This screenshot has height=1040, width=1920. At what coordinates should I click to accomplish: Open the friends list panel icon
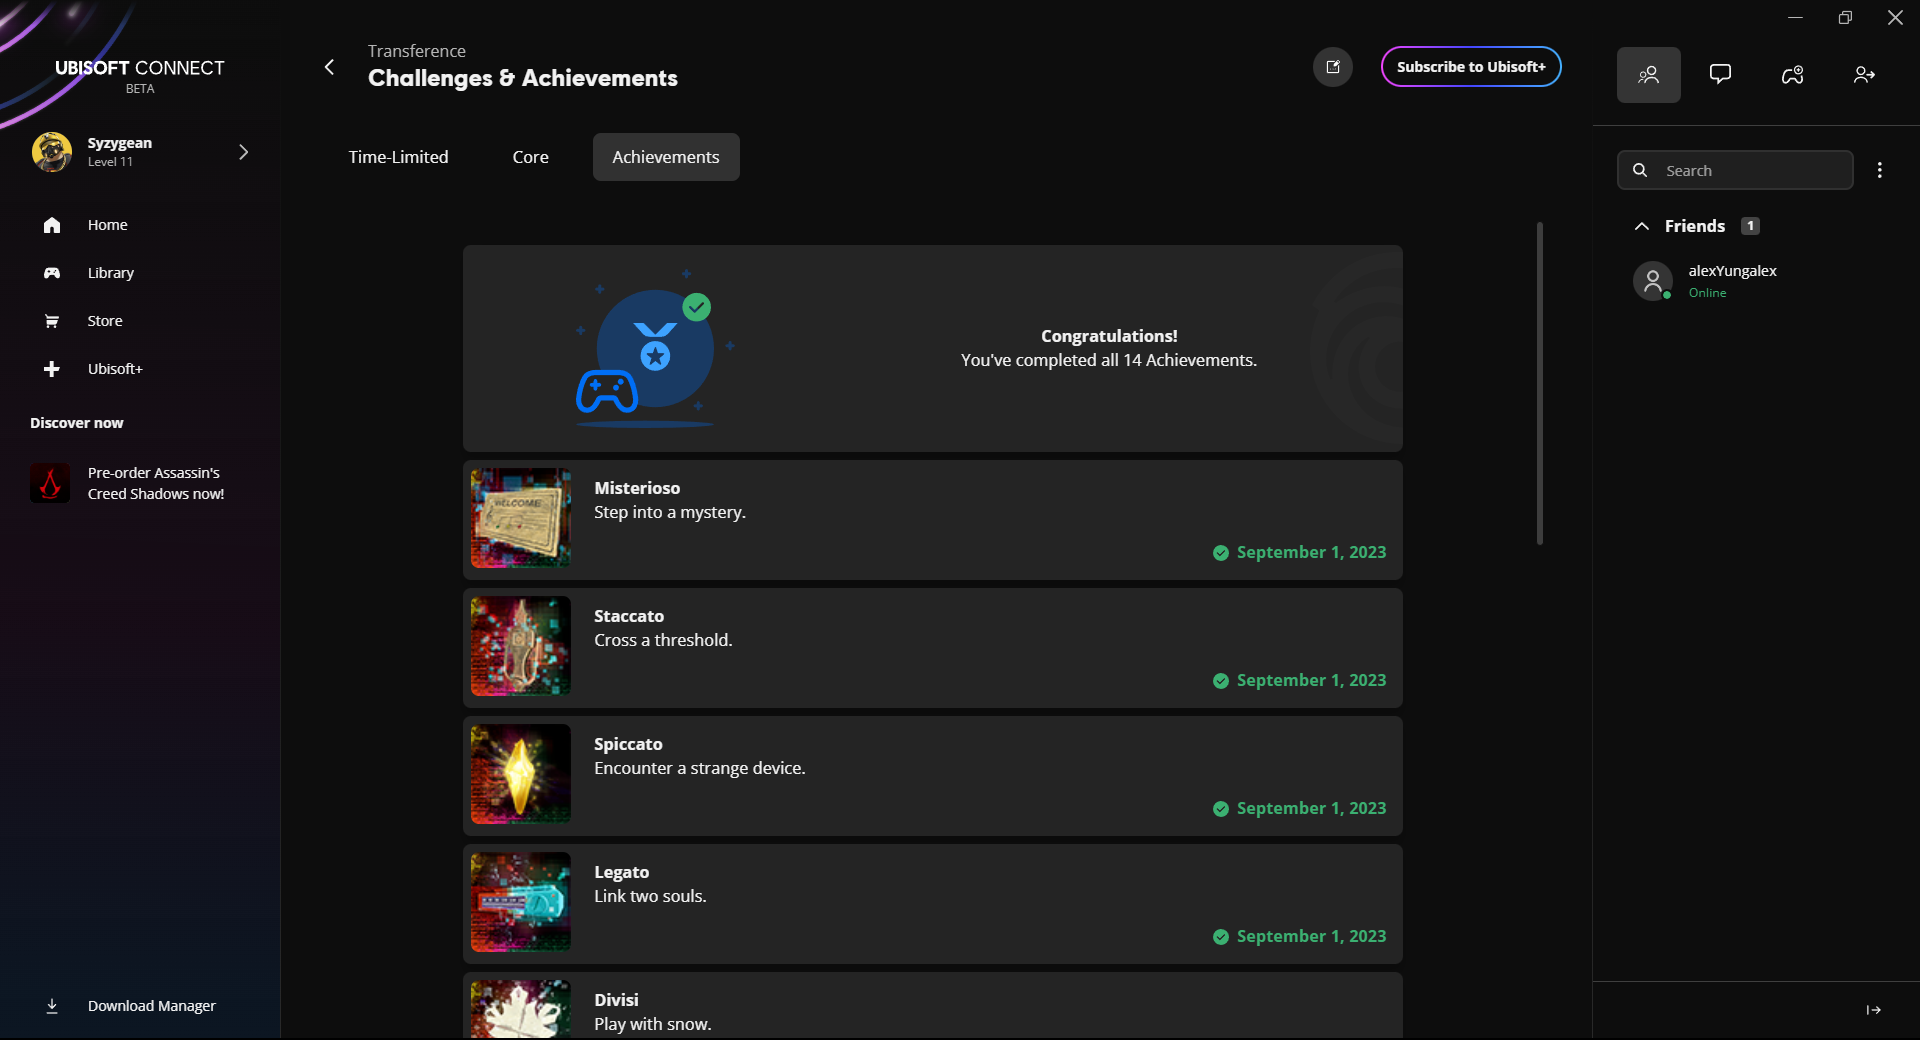1648,75
